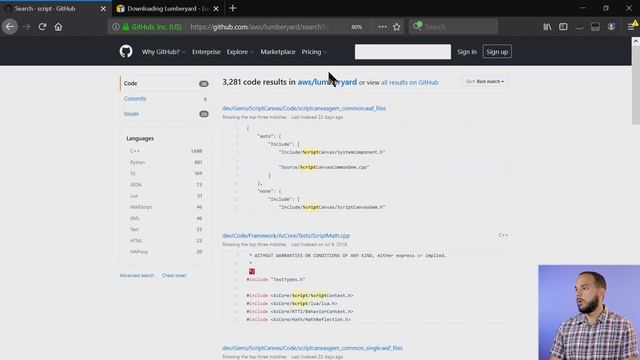The height and width of the screenshot is (360, 640).
Task: Open the Firefox account avatar icon
Action: coord(611,27)
